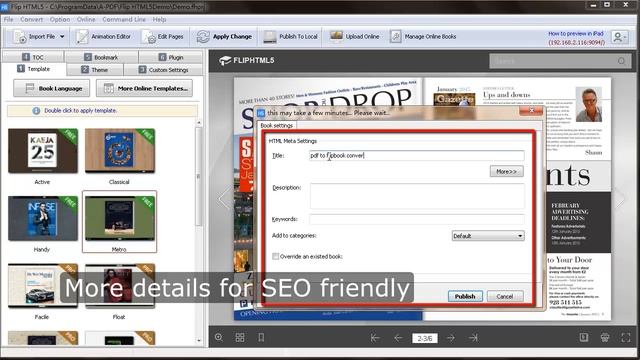Click the Keywords input field
The image size is (640, 360).
click(417, 219)
